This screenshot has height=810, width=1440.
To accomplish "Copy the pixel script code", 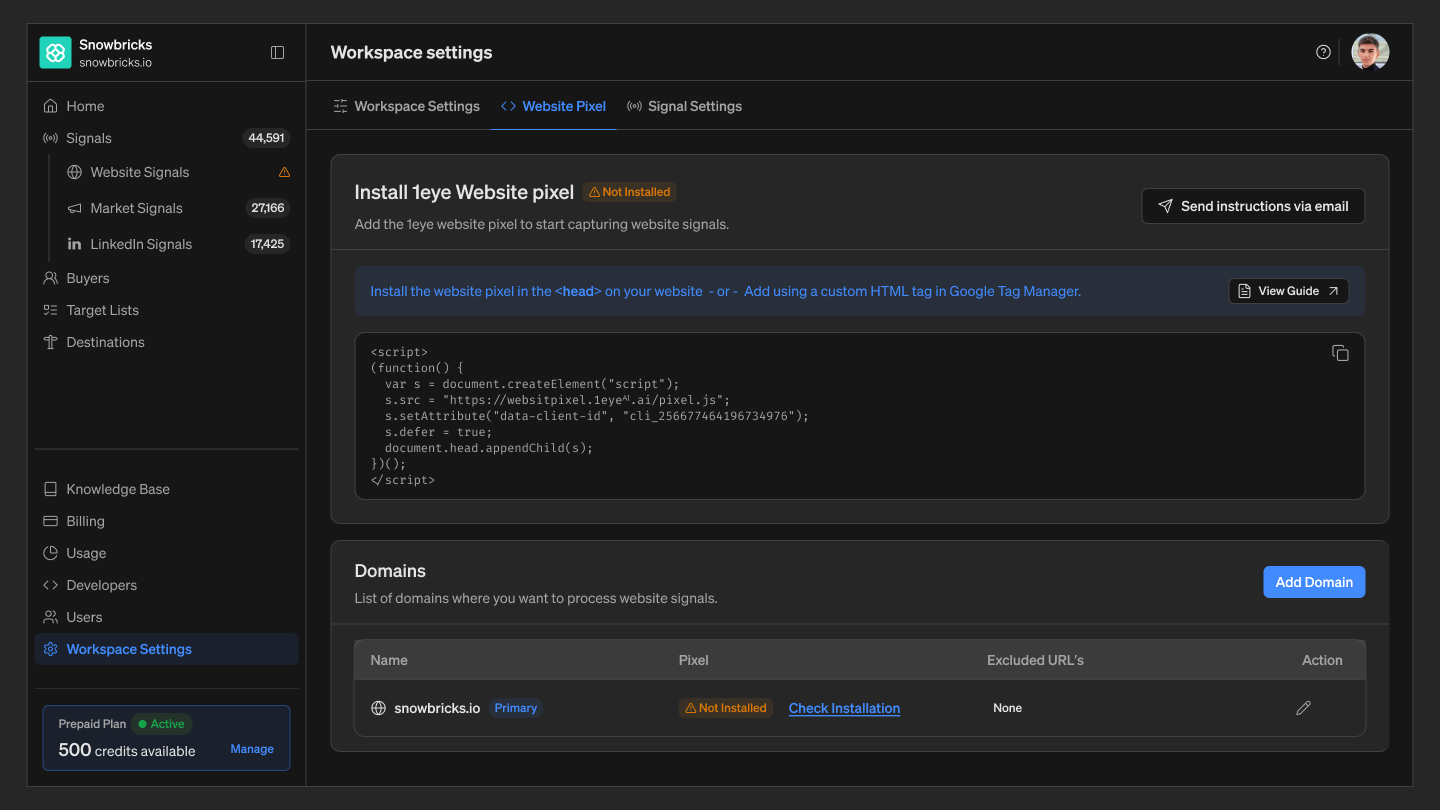I will coord(1340,353).
